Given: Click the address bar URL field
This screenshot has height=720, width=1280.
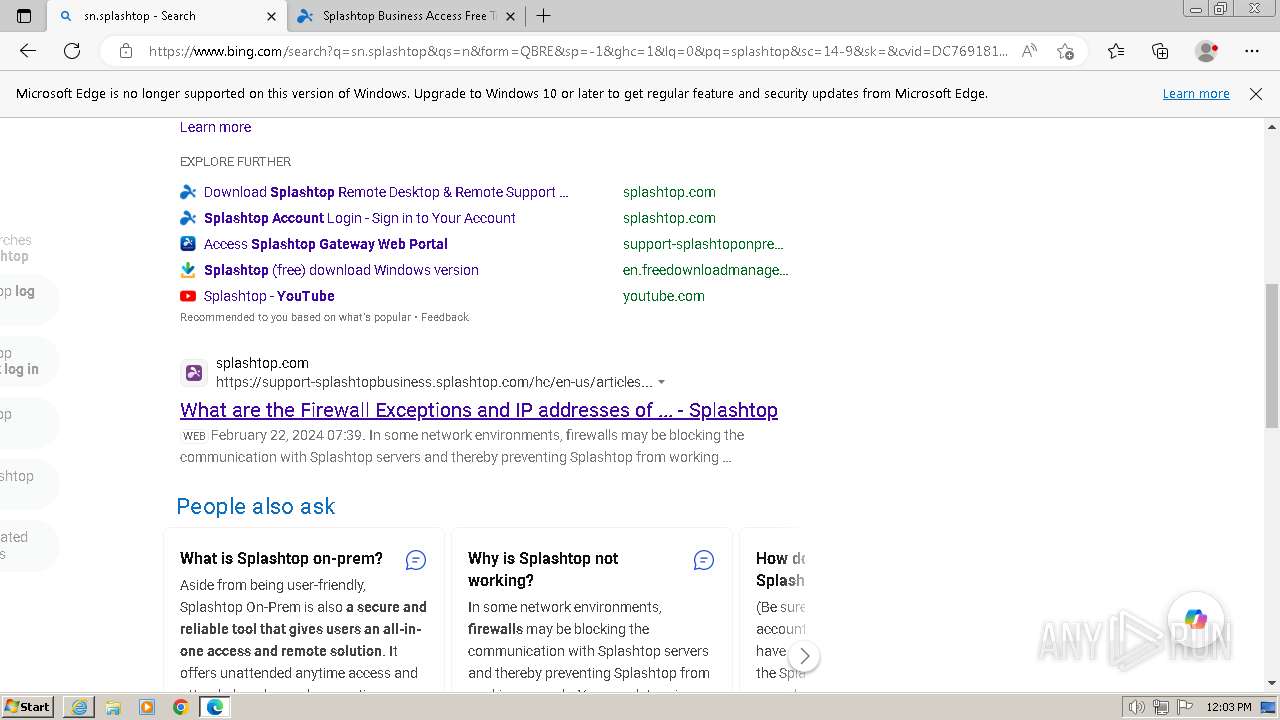Looking at the screenshot, I should pyautogui.click(x=578, y=51).
